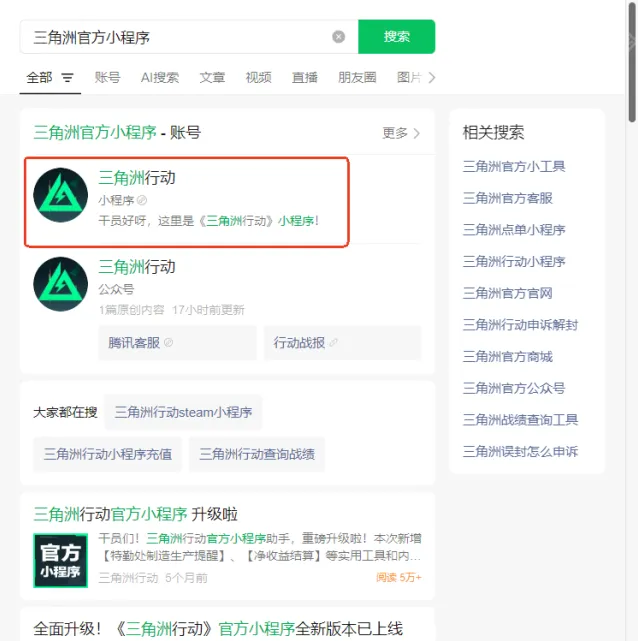Open the 三角洲行动 小程序 result title
638x641 pixels.
pos(137,178)
